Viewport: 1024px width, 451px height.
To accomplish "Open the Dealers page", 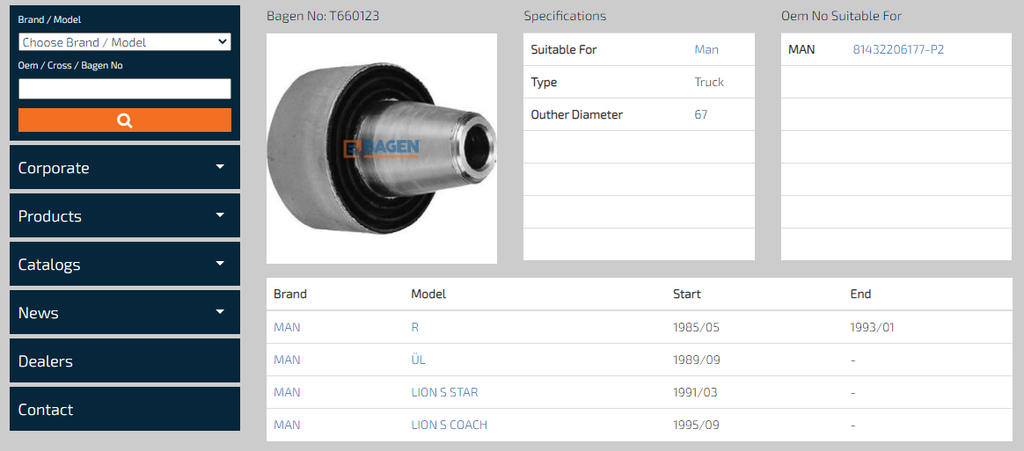I will 125,361.
